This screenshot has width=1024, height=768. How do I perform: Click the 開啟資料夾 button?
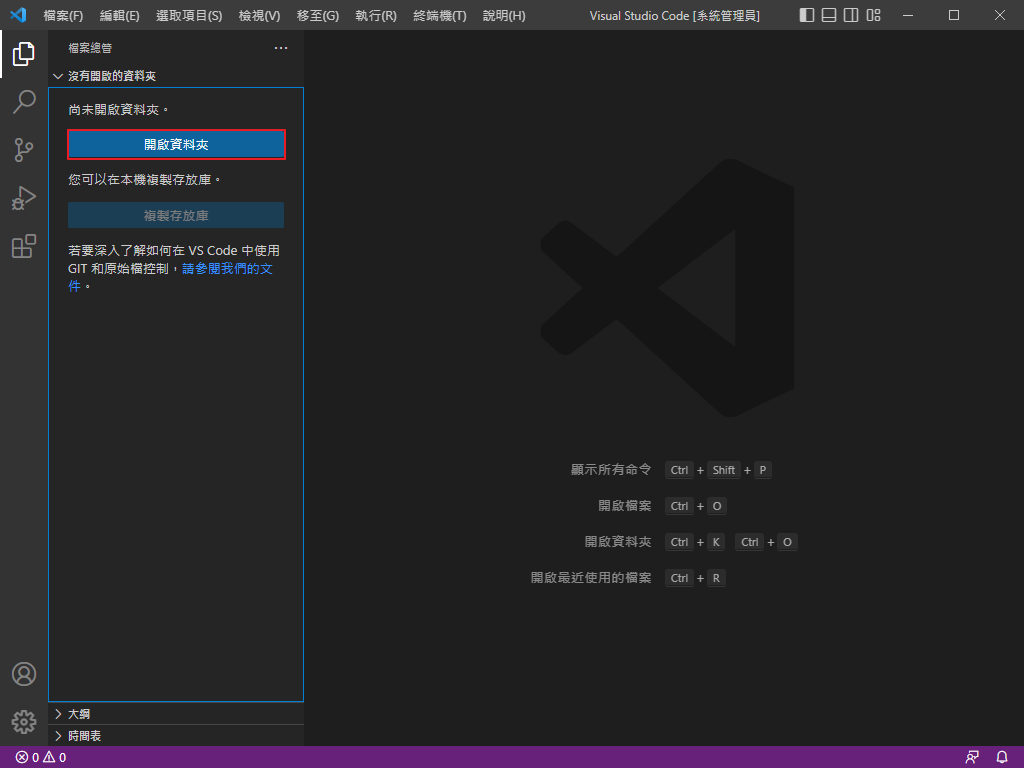tap(176, 145)
